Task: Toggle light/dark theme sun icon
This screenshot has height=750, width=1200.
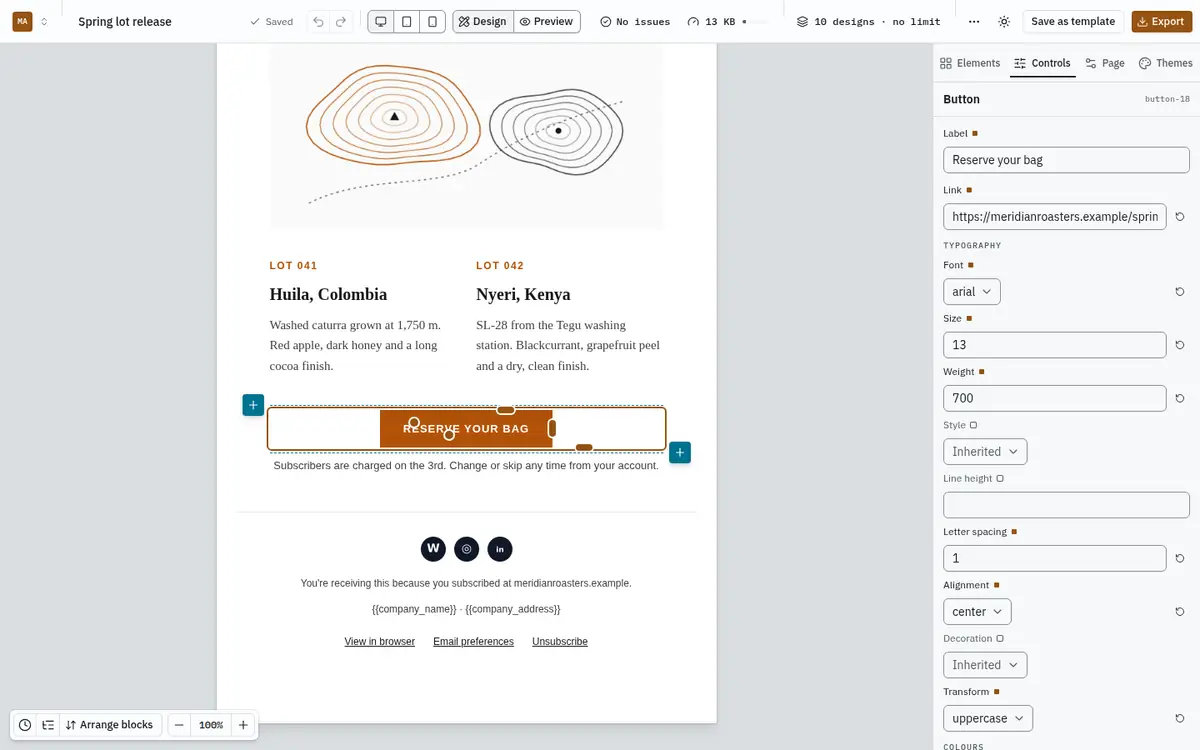Action: 1004,21
